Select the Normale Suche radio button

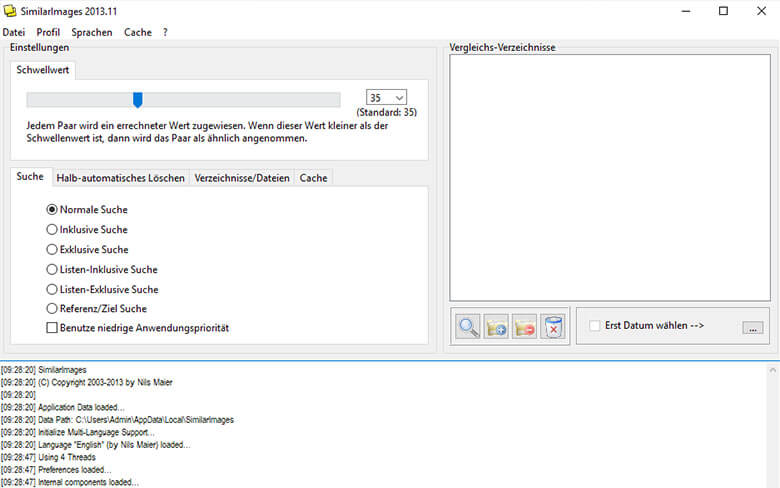tap(52, 210)
